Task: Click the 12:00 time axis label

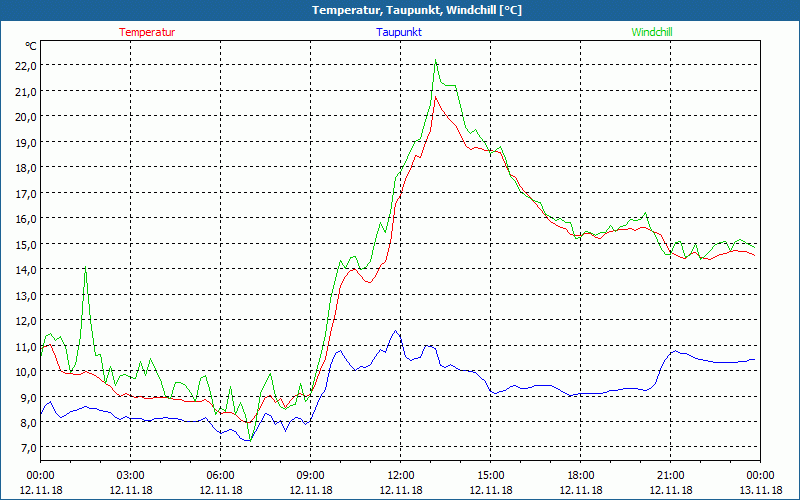Action: pos(401,476)
